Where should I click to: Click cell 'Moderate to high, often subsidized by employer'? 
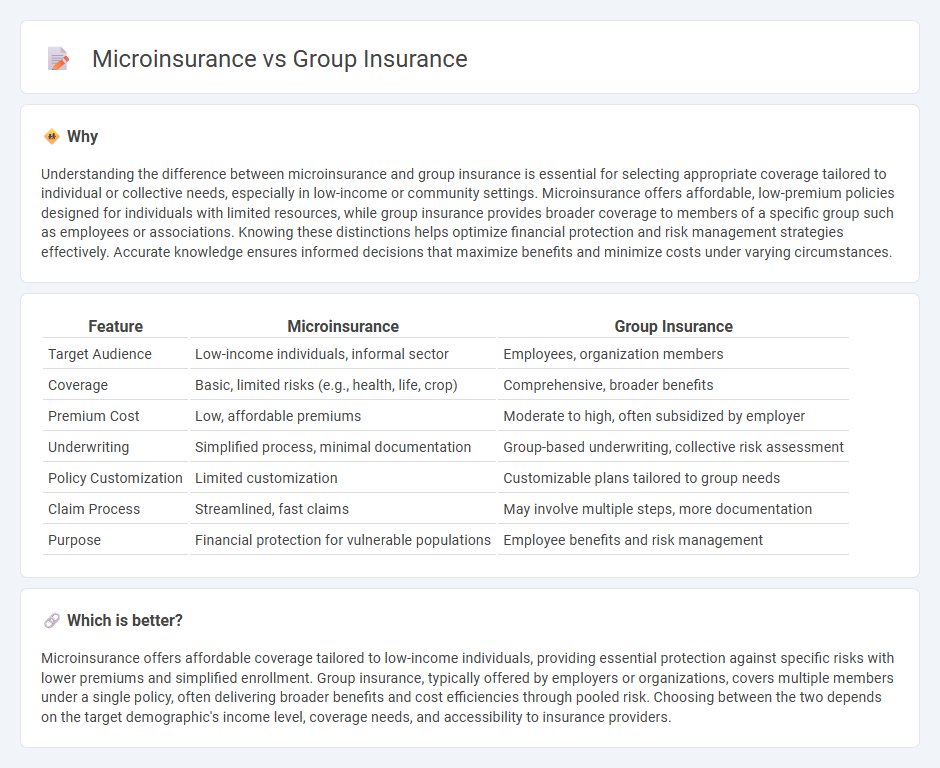tap(673, 416)
